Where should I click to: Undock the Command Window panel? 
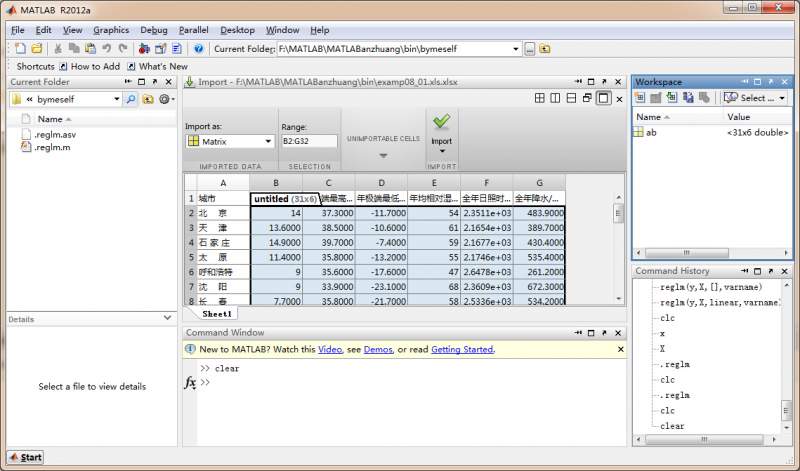tap(605, 333)
